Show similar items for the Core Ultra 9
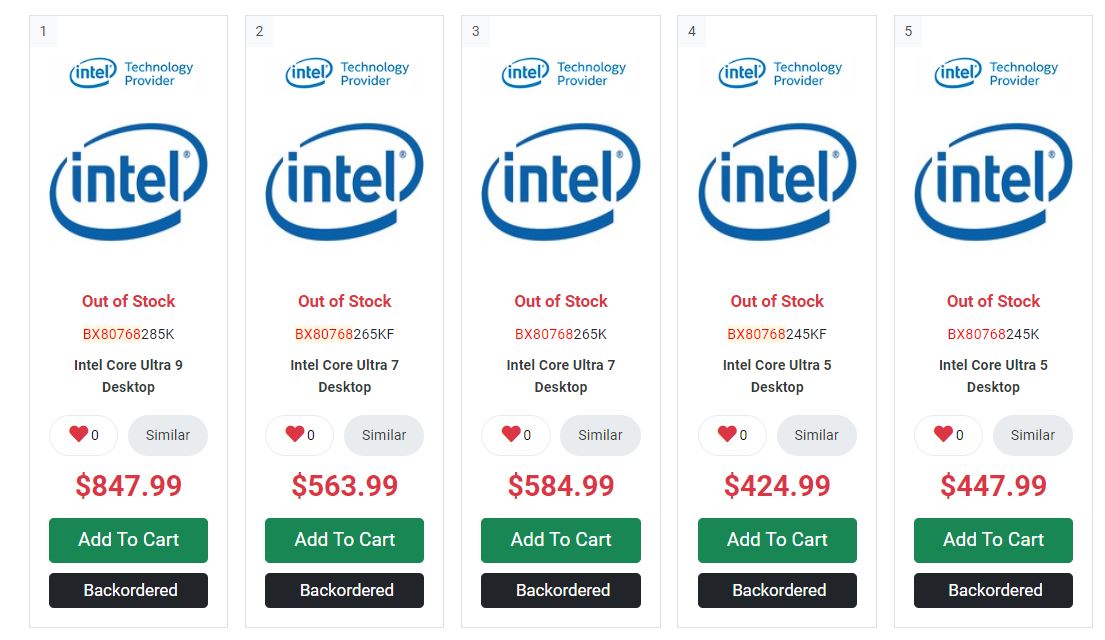Screen dimensions: 1105x640 168,435
